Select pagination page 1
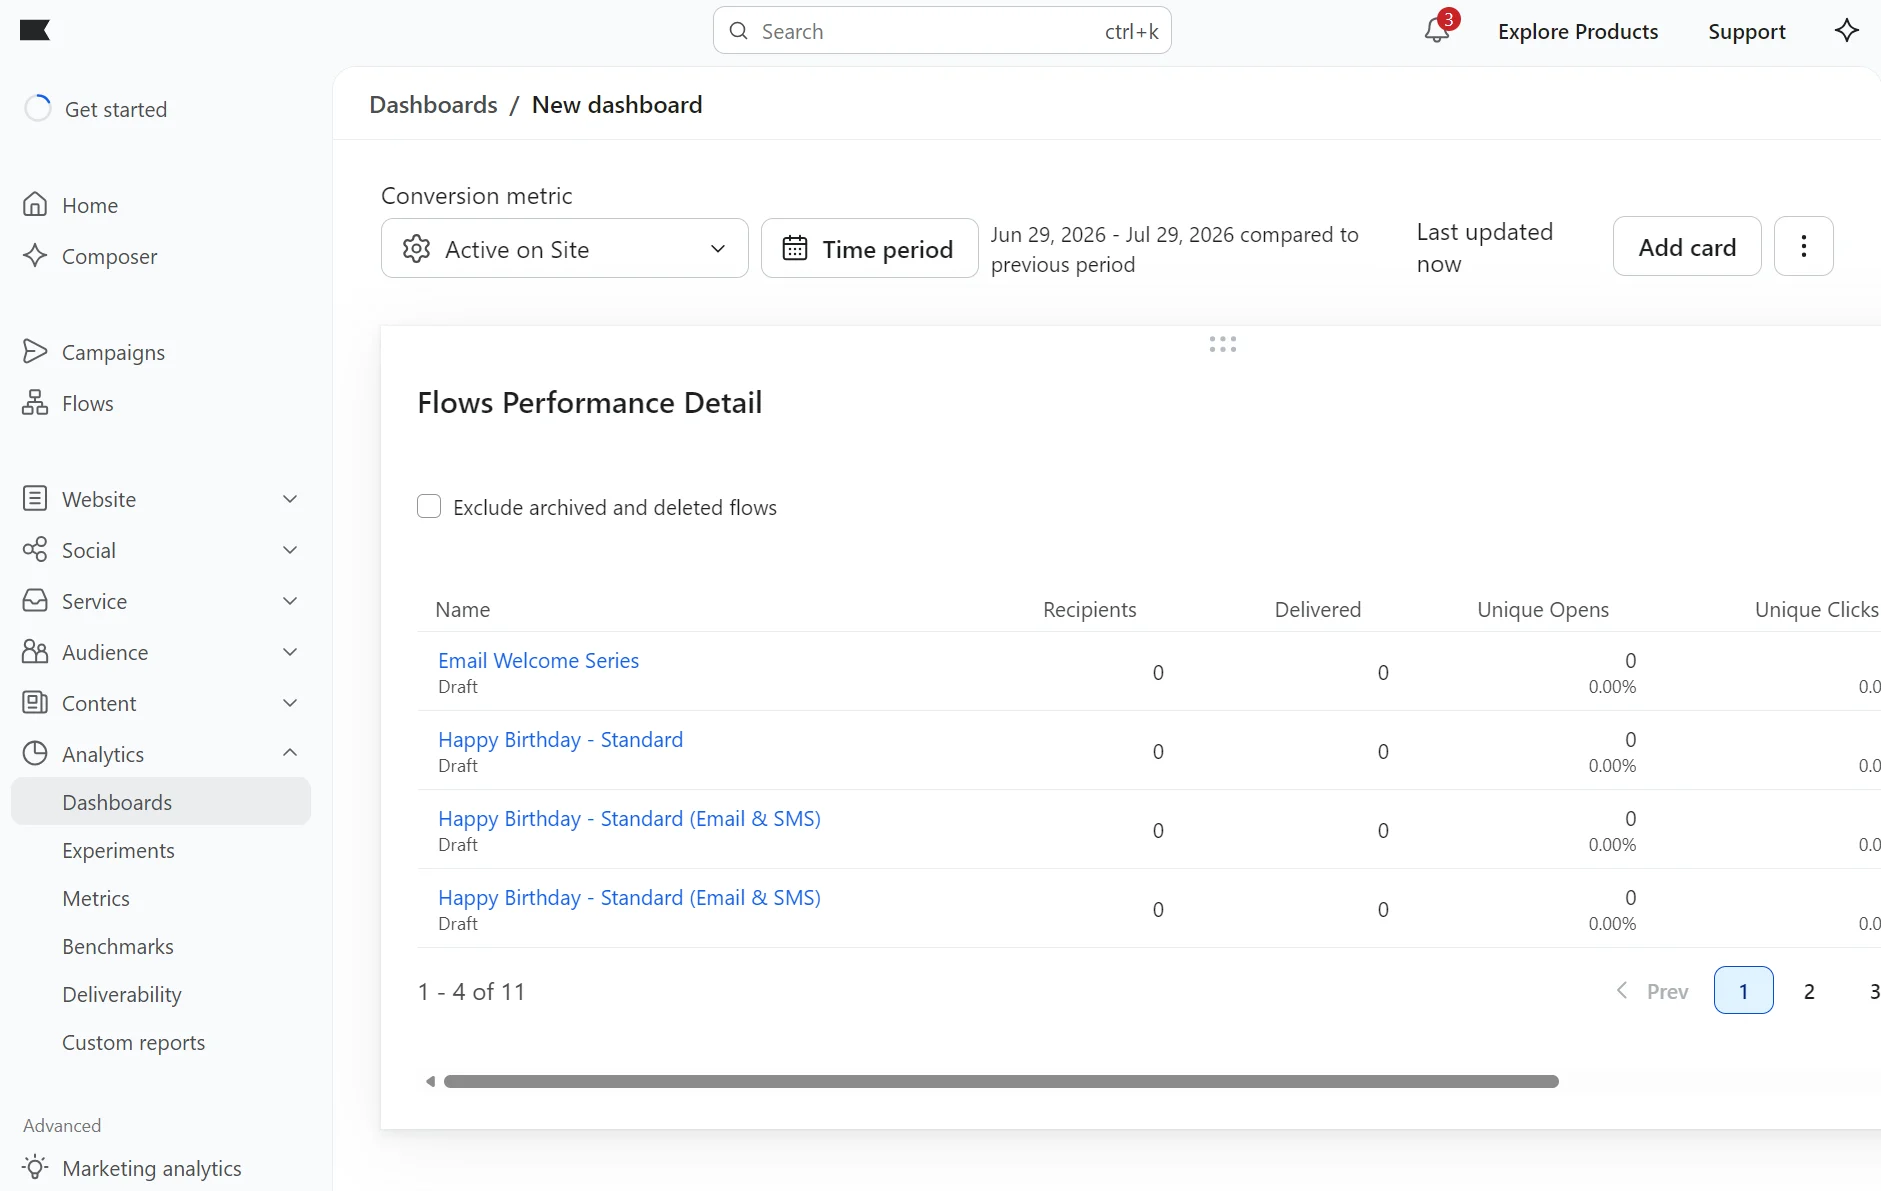 click(1743, 990)
